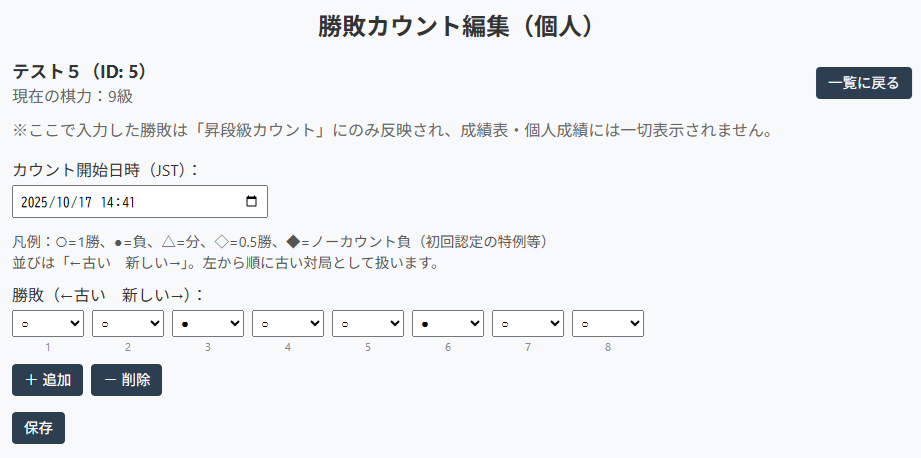Open result dropdown number 8
Screen dimensions: 921x458
pyautogui.click(x=608, y=324)
